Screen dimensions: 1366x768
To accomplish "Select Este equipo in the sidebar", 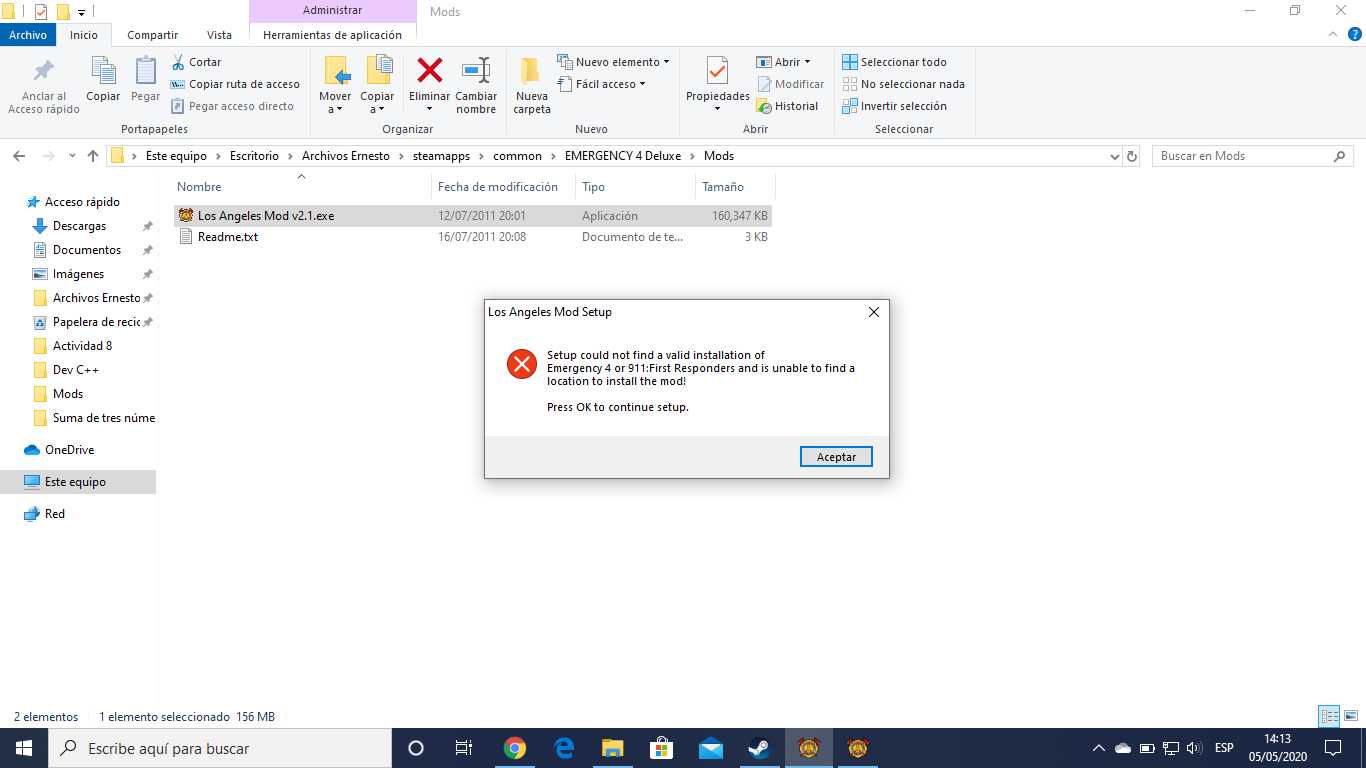I will (x=78, y=482).
